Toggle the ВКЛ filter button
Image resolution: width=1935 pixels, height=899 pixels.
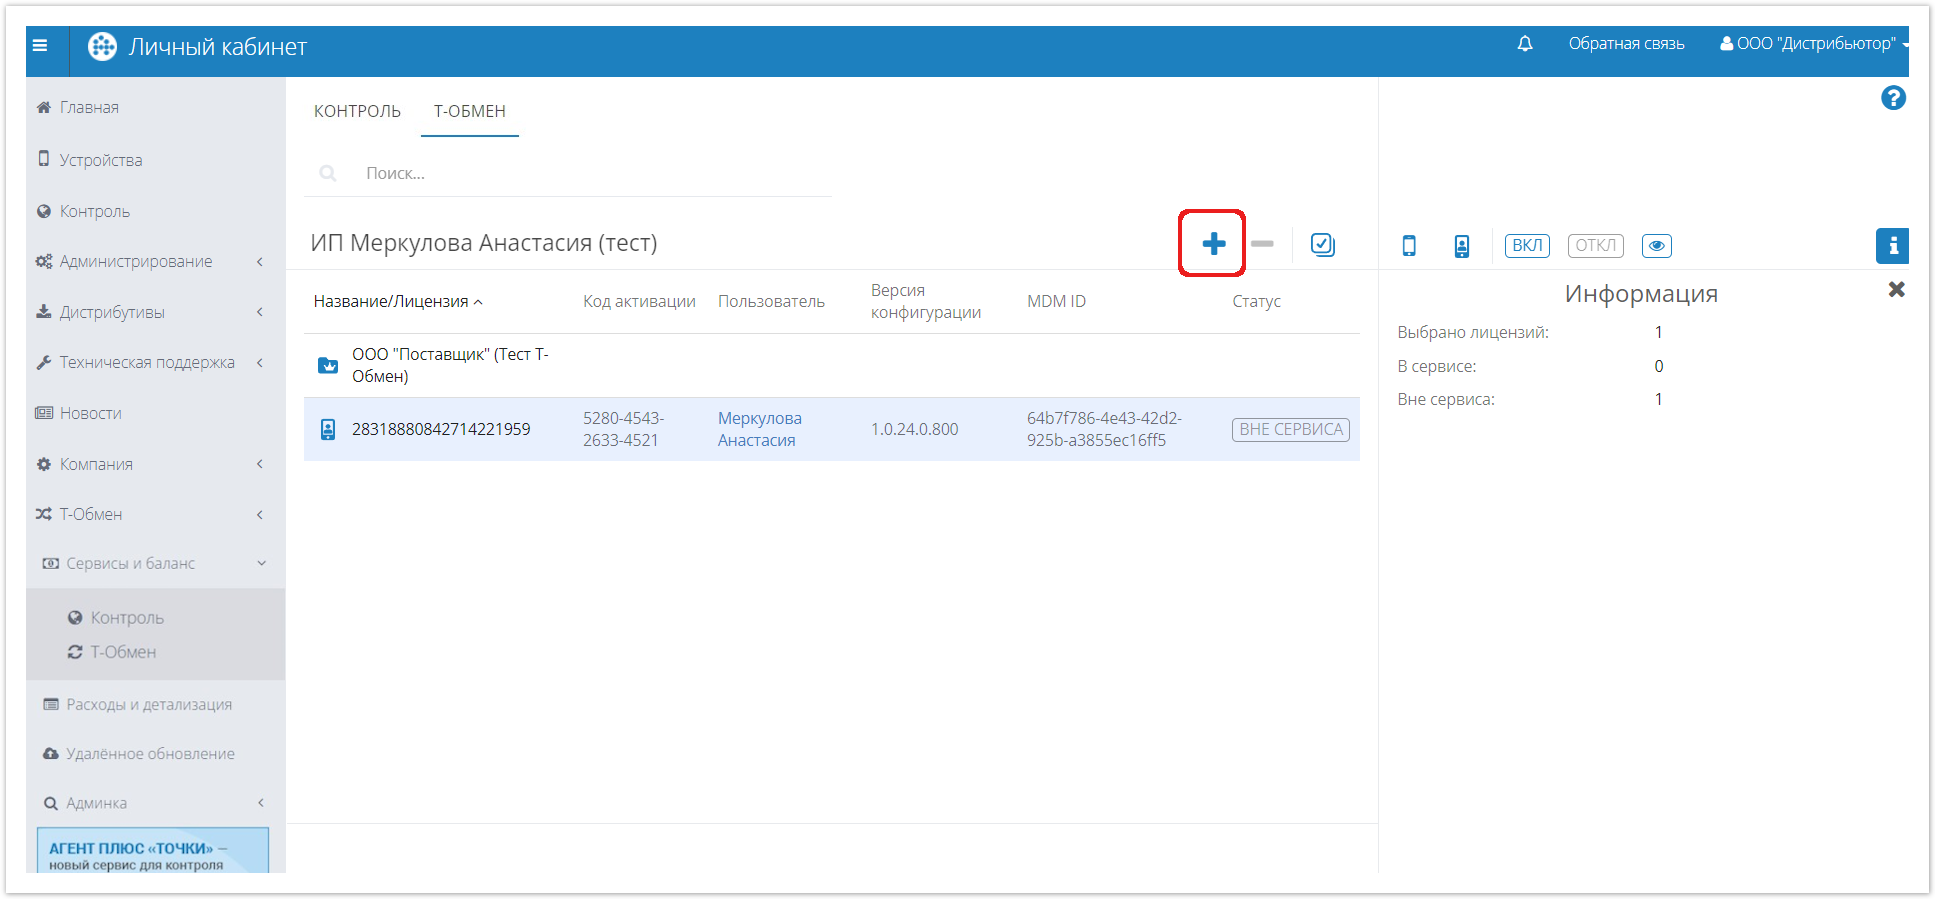point(1526,246)
